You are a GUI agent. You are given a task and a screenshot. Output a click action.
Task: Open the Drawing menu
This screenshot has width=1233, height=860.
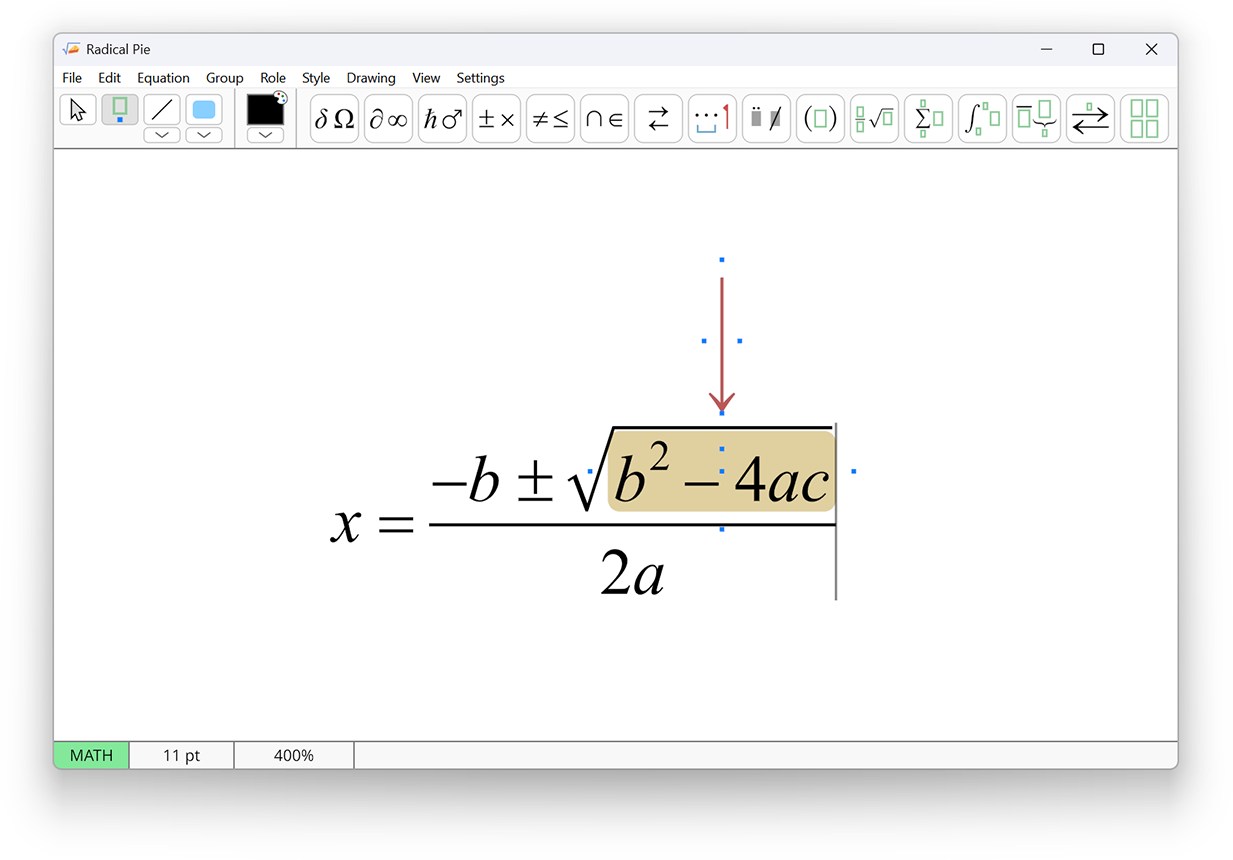pos(371,77)
